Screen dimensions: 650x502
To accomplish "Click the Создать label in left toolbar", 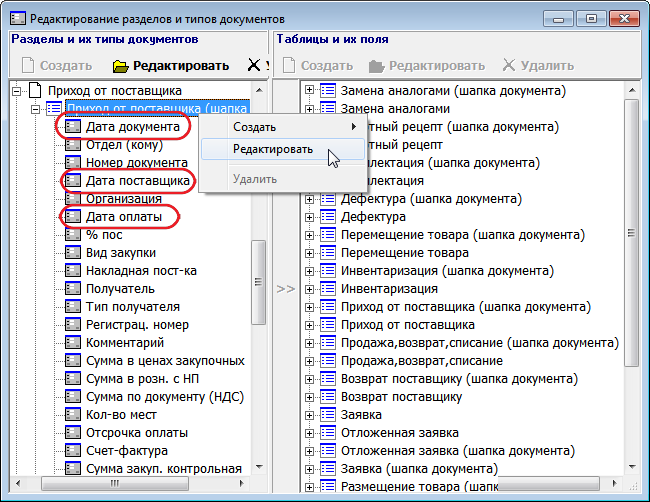I will 66,65.
